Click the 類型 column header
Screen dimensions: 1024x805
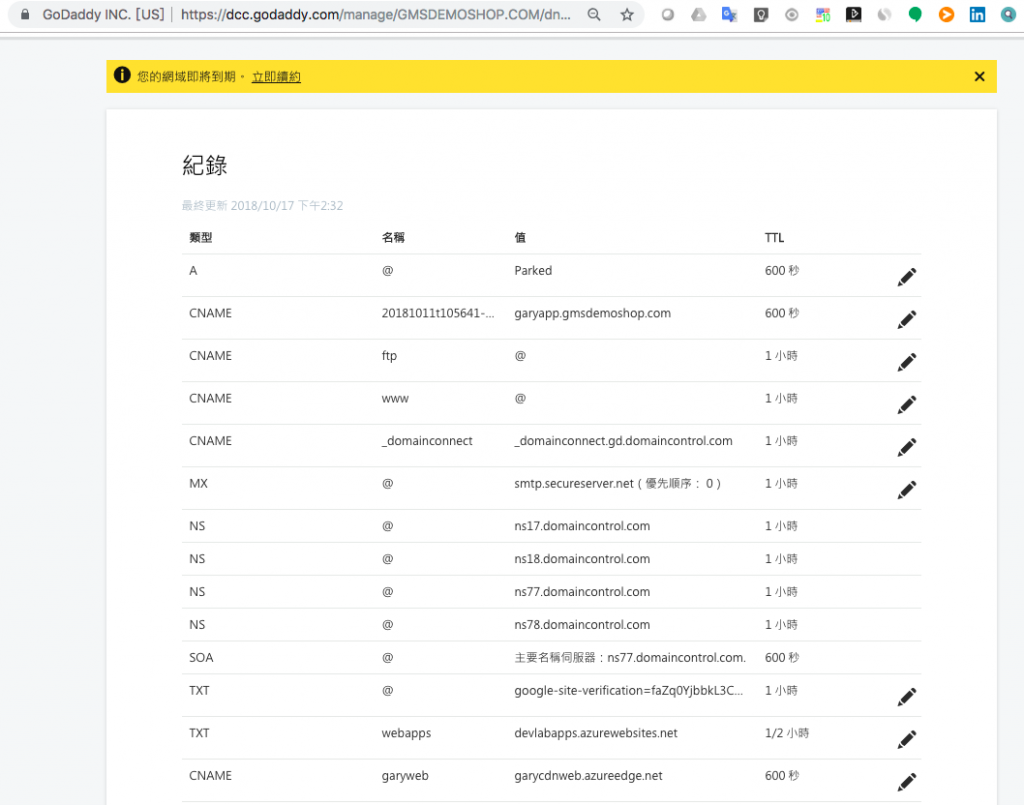200,238
